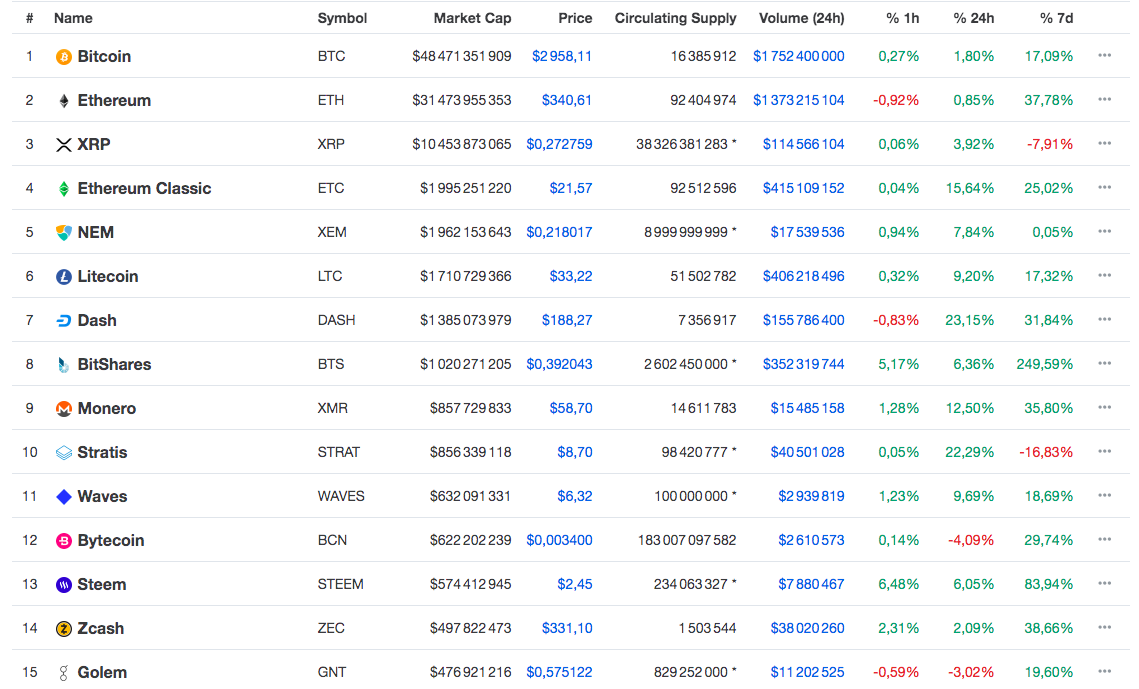The height and width of the screenshot is (689, 1139).
Task: Click the Golem logo icon
Action: (x=64, y=673)
